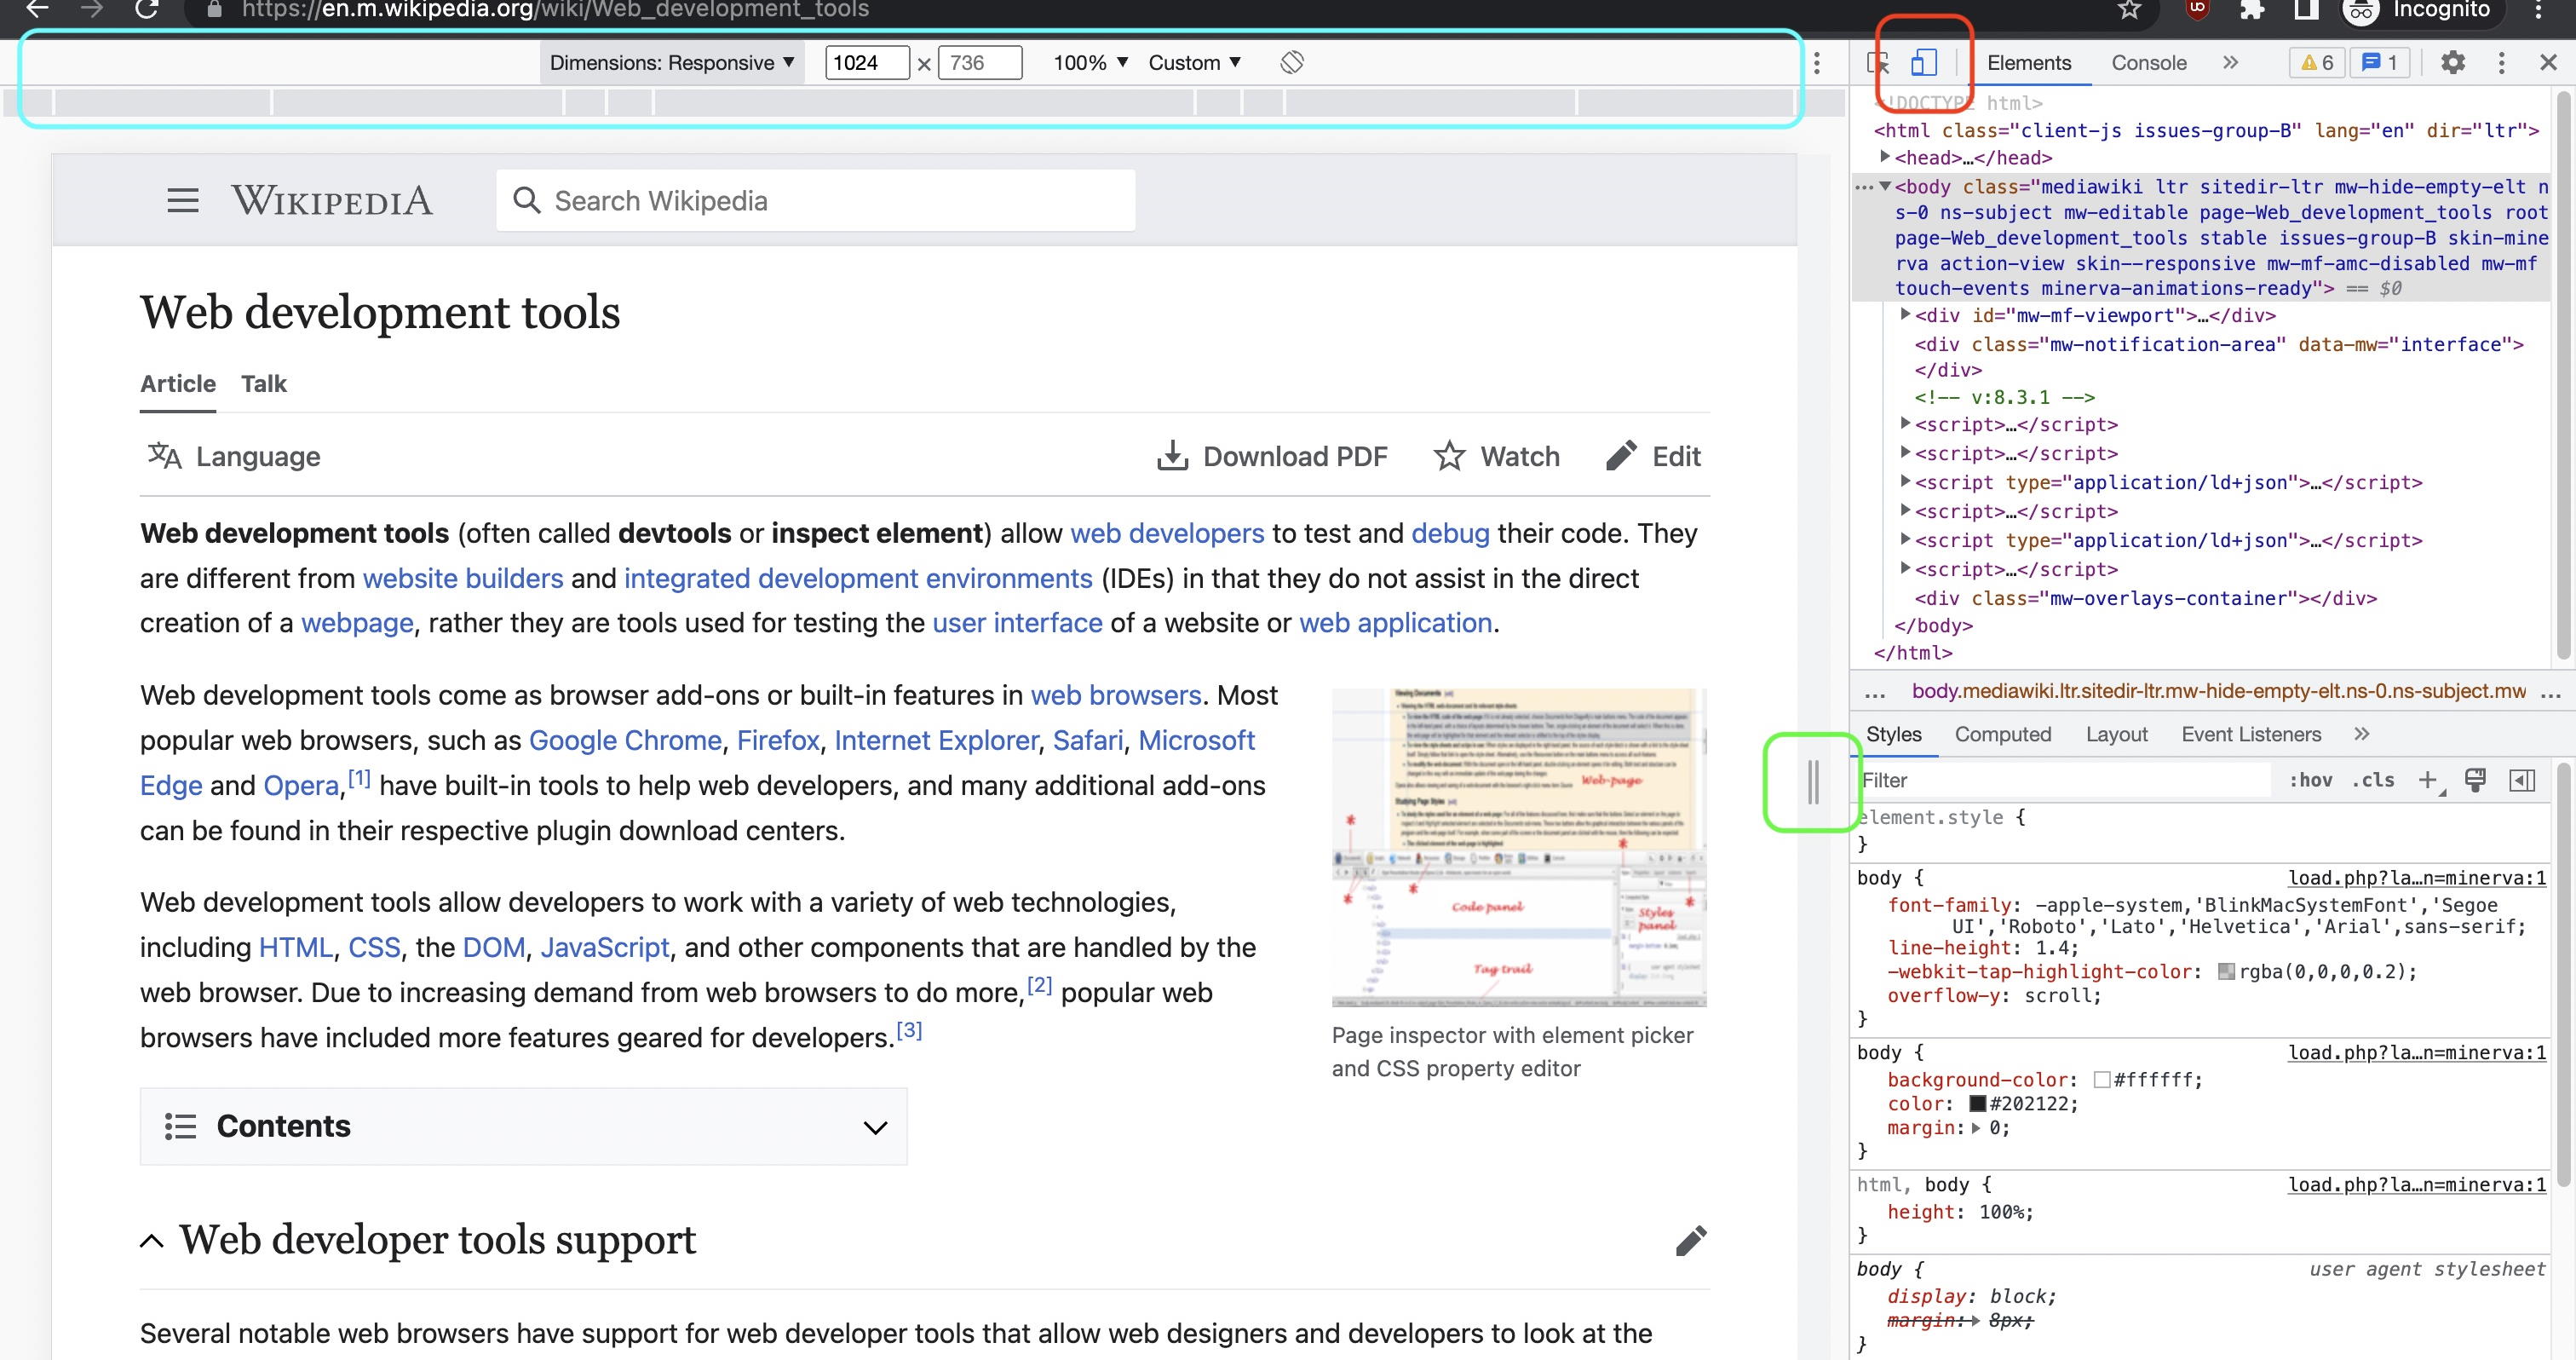Click the Edit pencil at the article top
Viewport: 2576px width, 1360px height.
click(x=1653, y=456)
